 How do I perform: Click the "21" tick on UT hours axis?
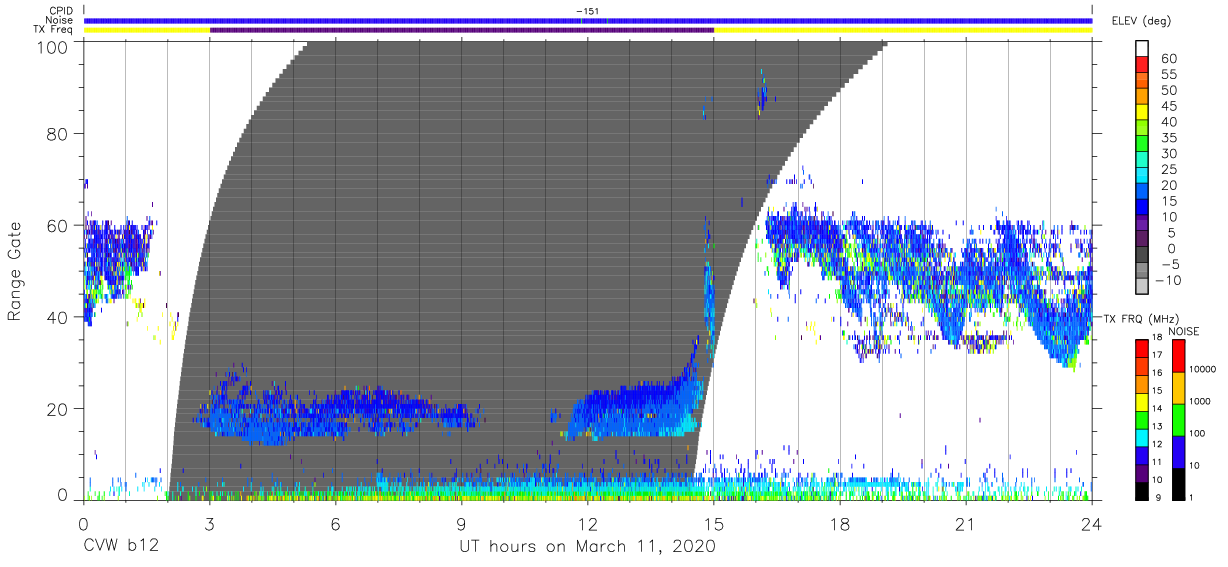[966, 524]
